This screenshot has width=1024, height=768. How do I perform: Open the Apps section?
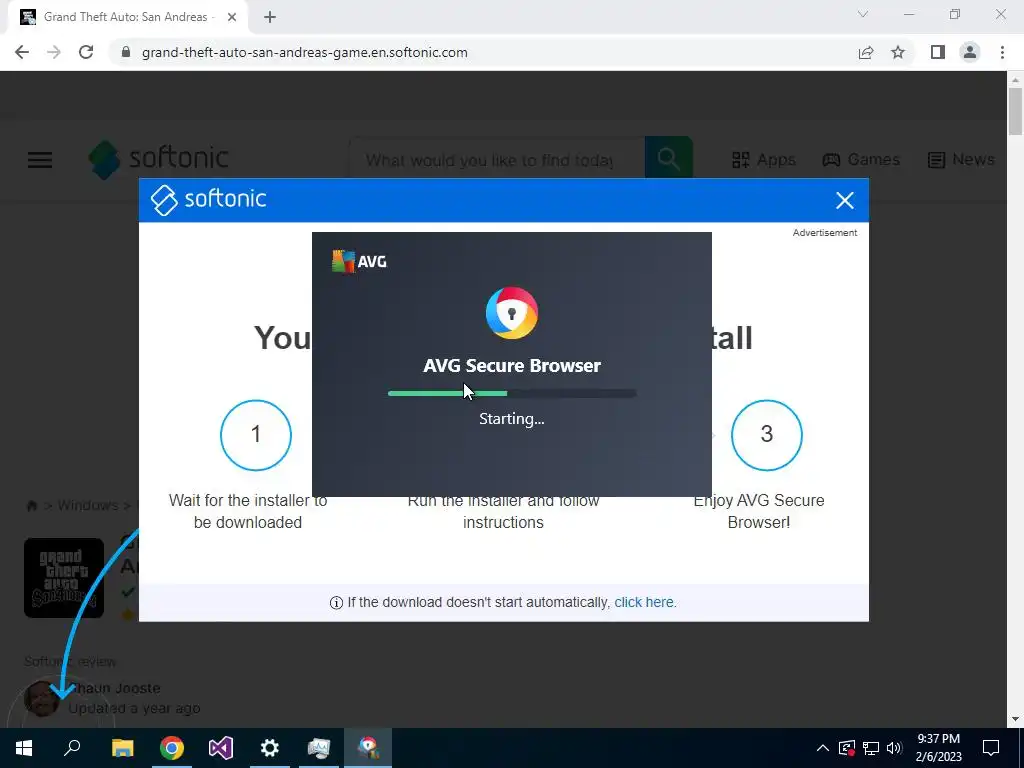click(x=763, y=160)
